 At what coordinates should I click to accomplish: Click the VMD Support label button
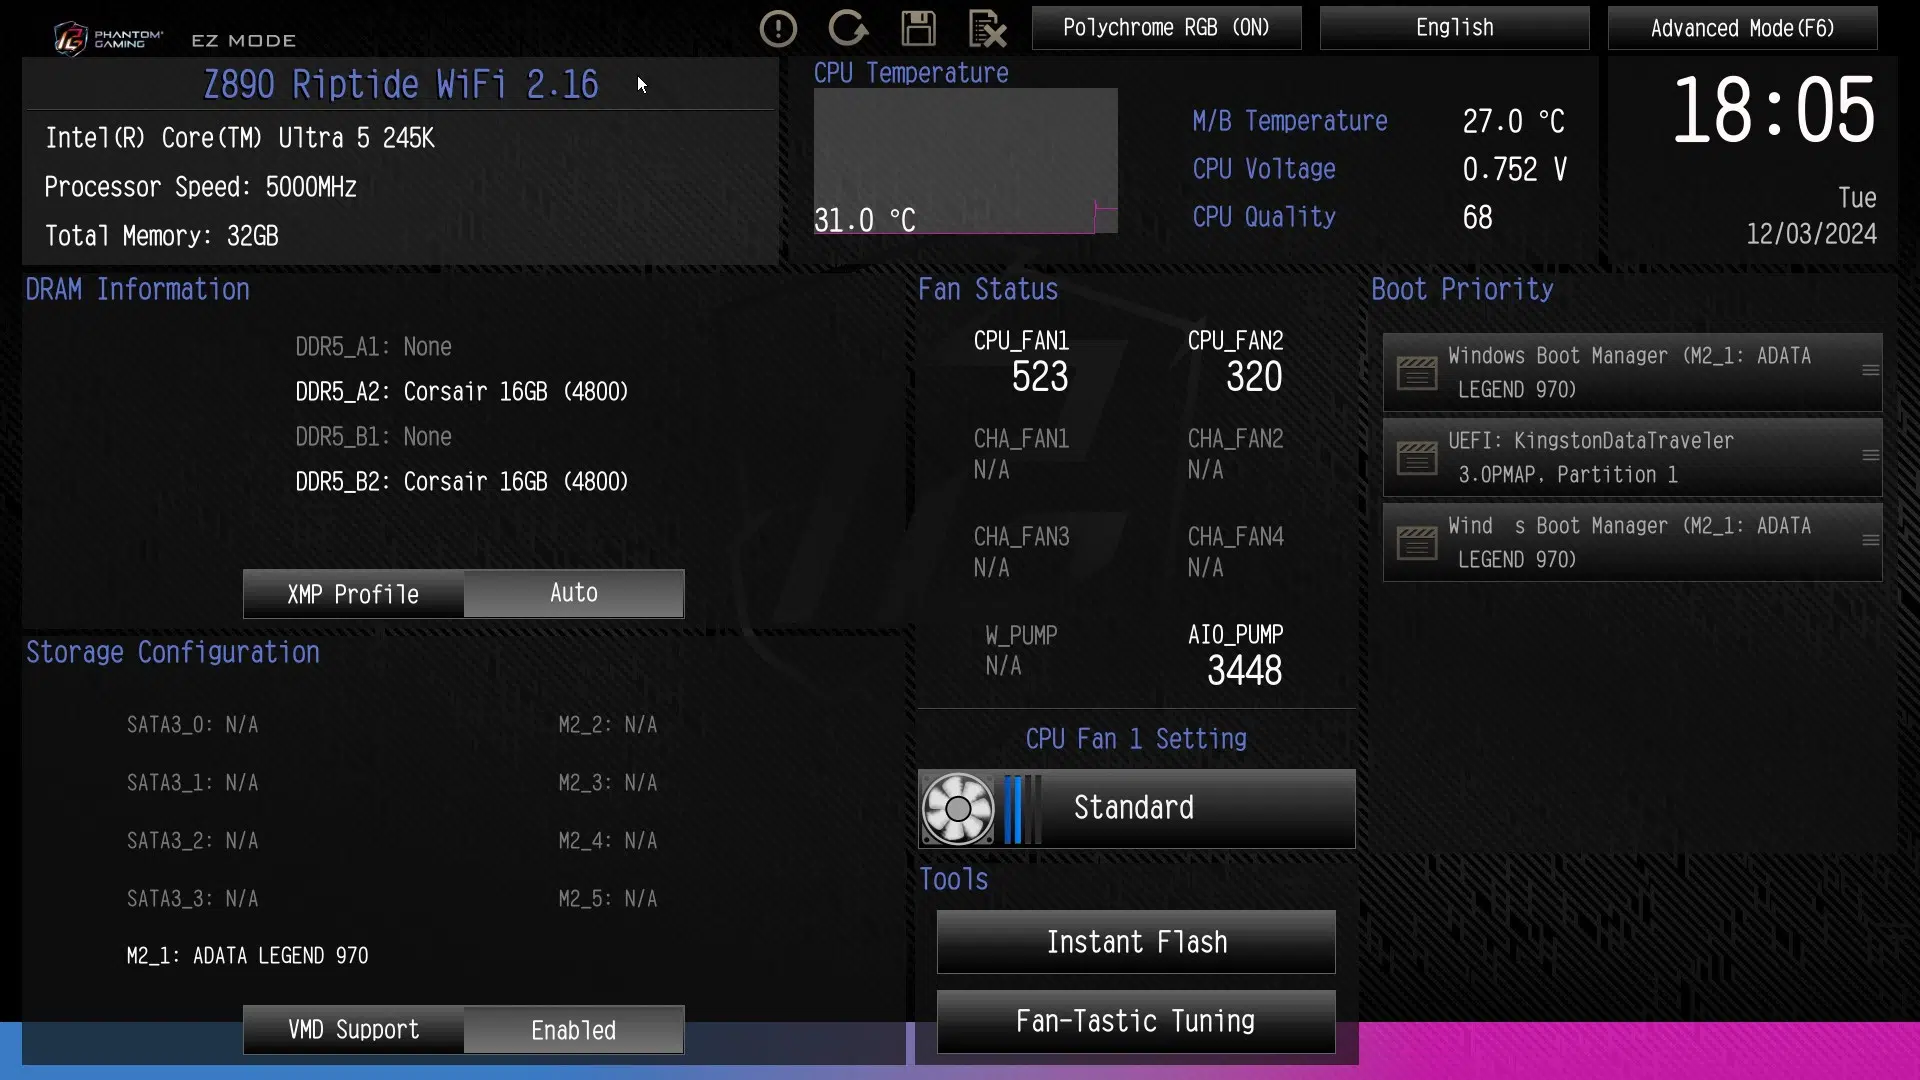point(353,1030)
